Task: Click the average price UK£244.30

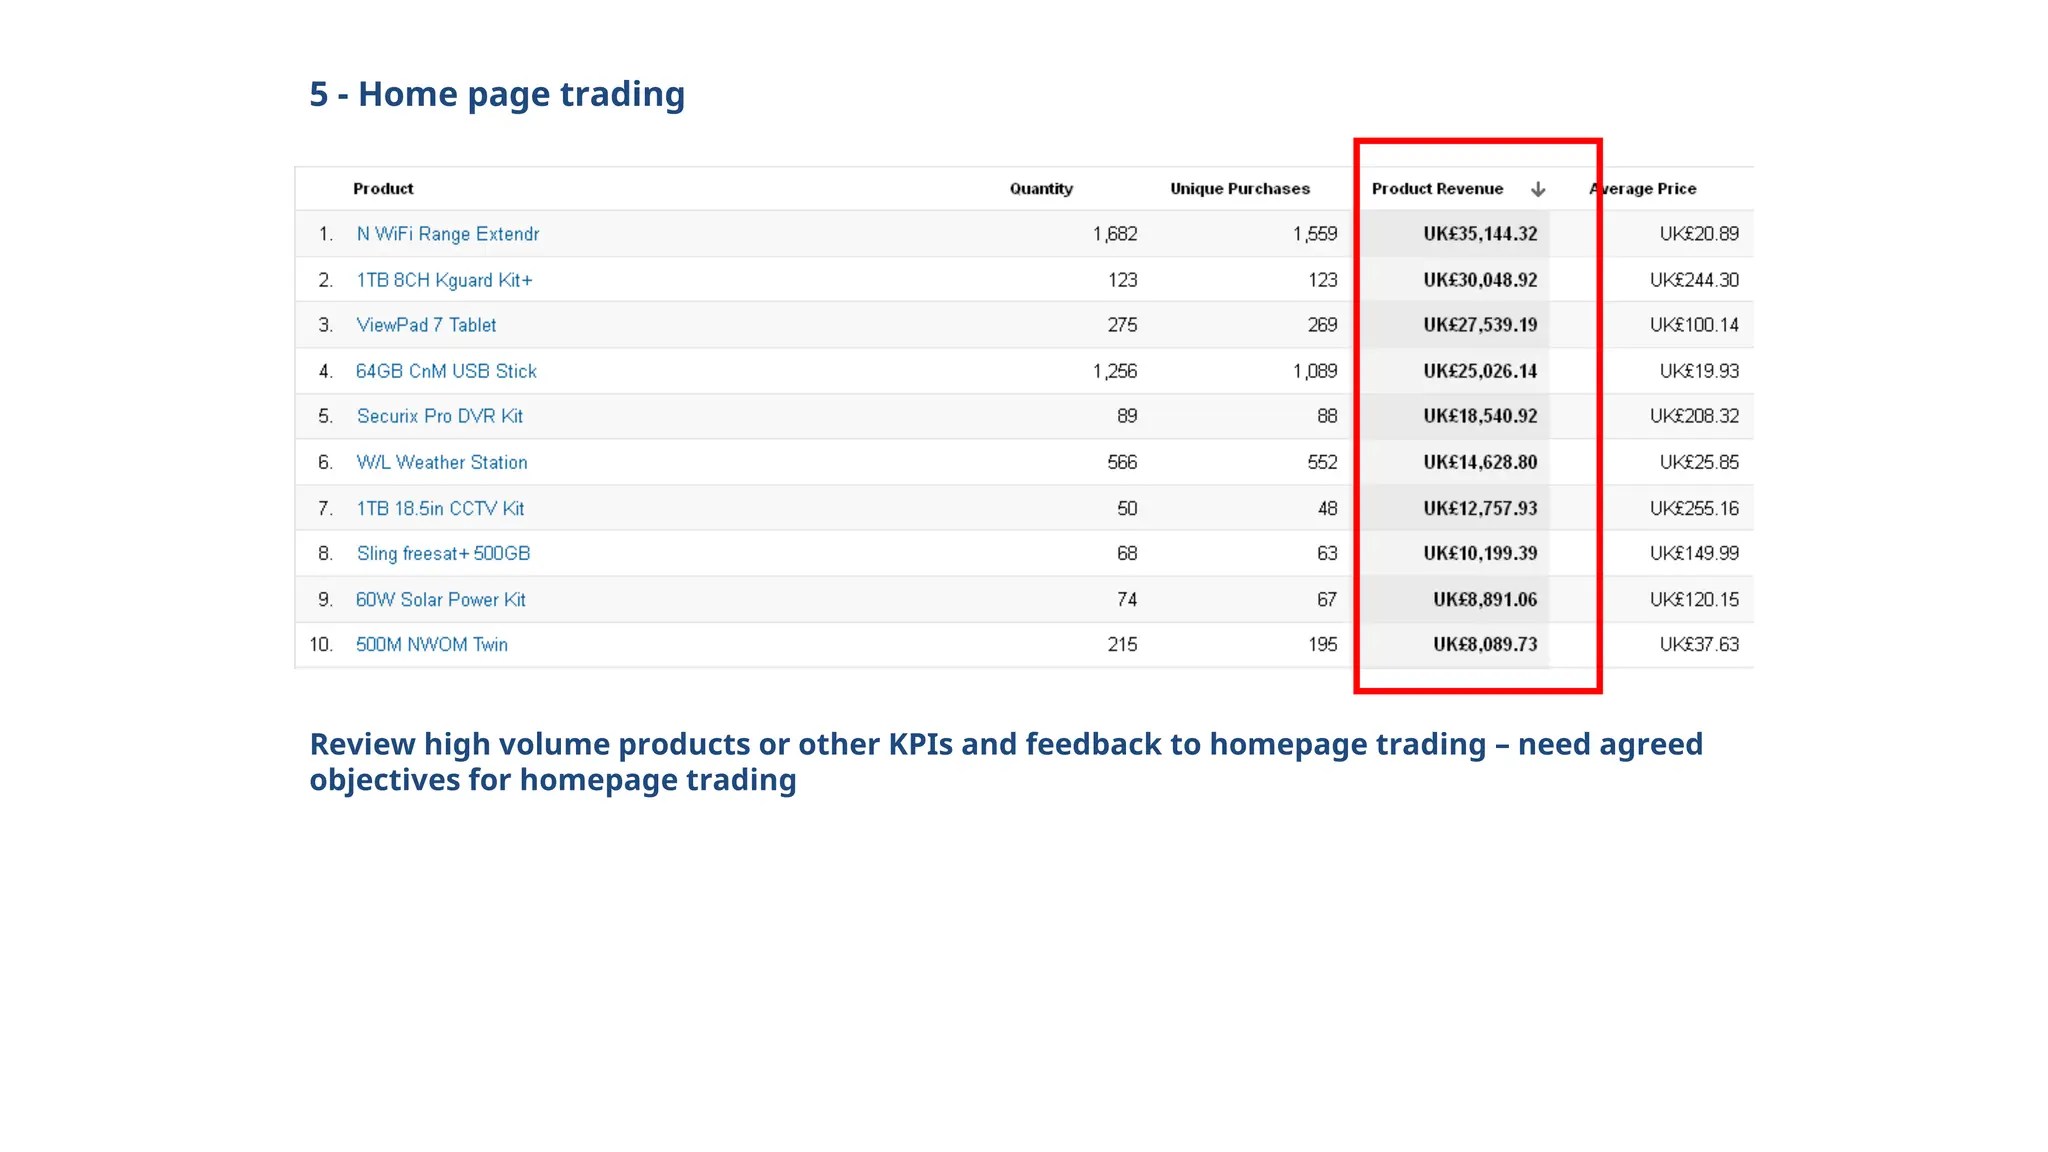Action: point(1694,280)
